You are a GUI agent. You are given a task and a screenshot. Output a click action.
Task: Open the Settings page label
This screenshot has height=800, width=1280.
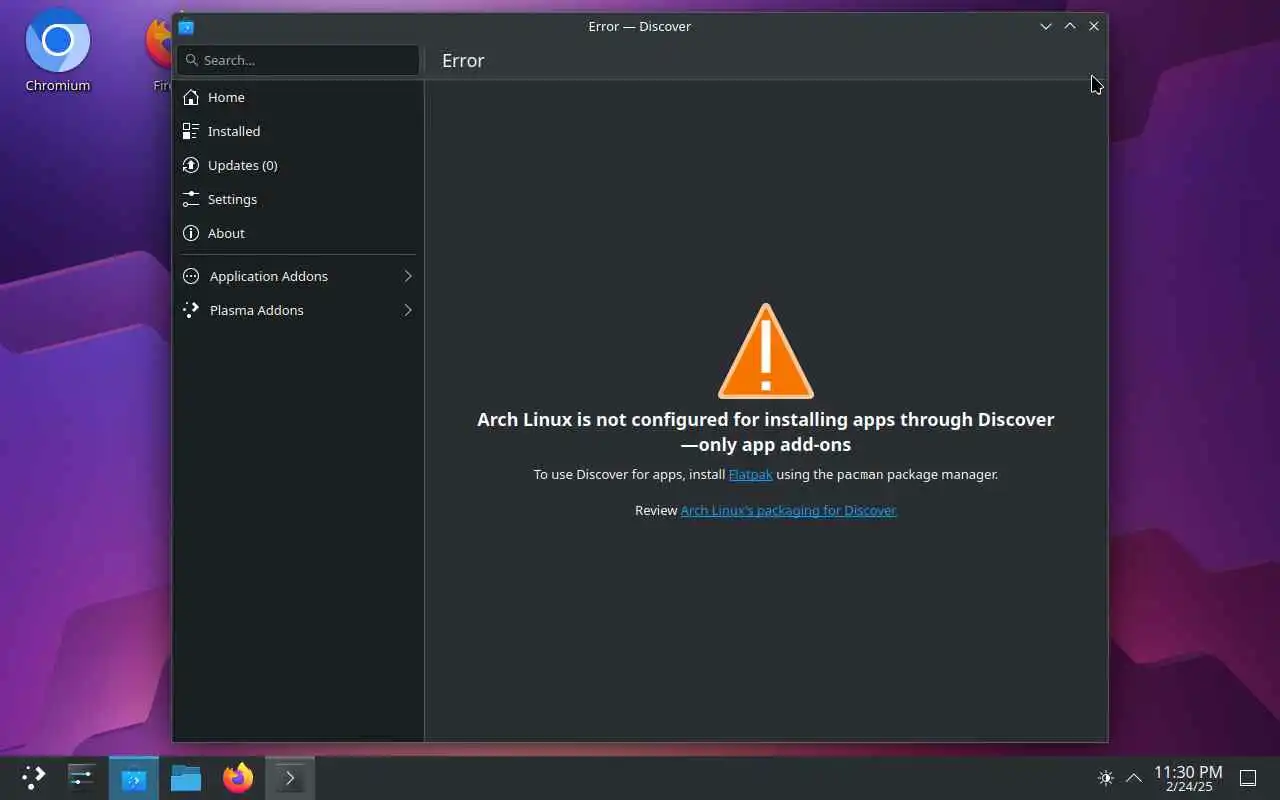pos(232,199)
